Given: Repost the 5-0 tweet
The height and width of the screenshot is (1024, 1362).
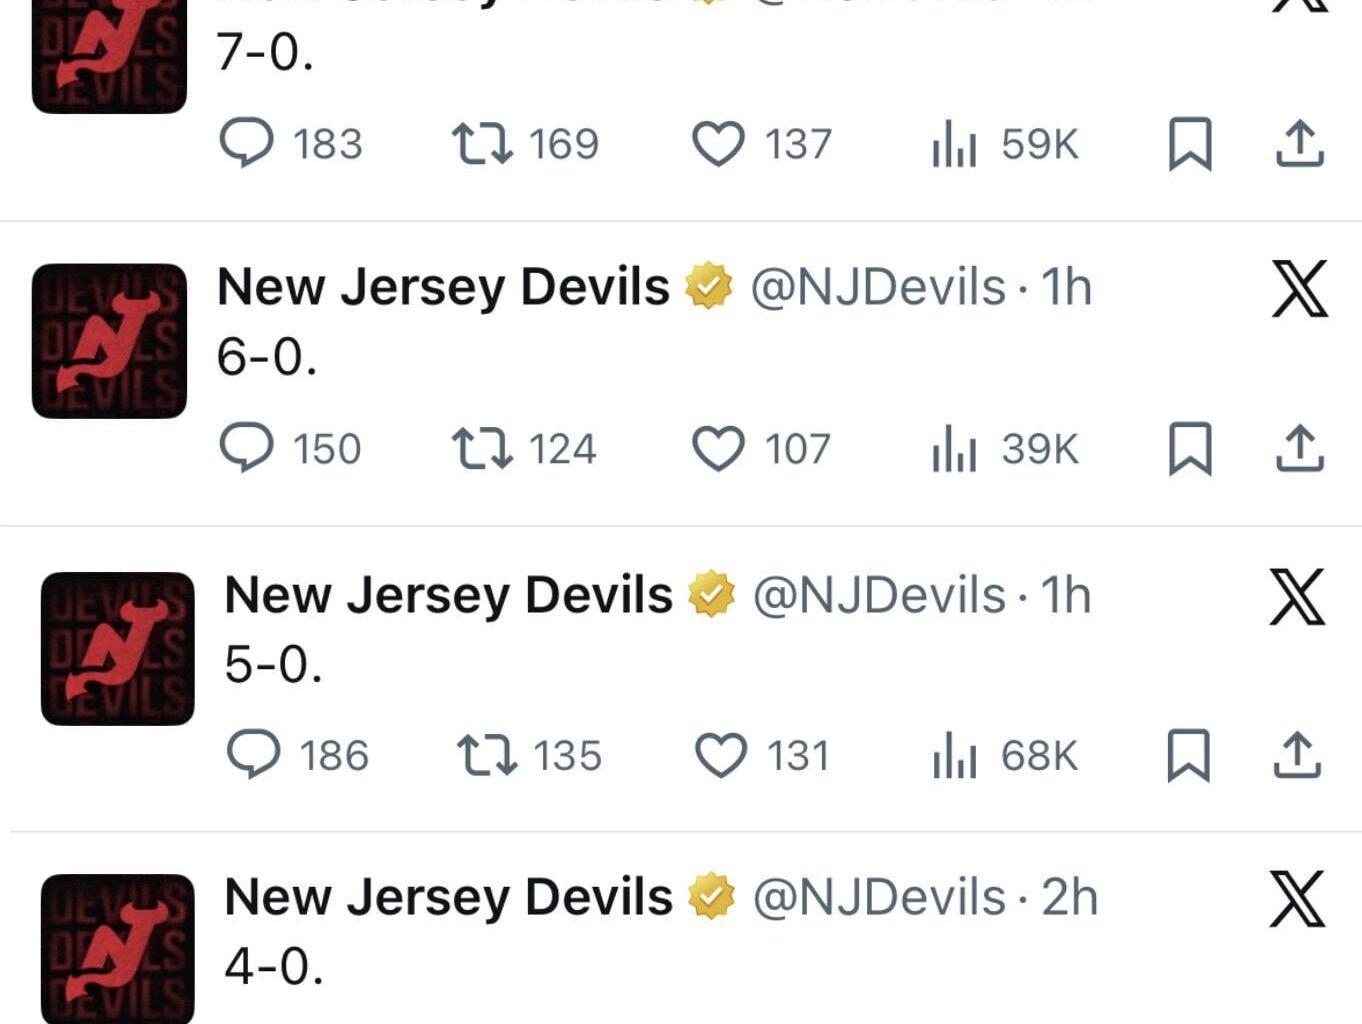Looking at the screenshot, I should pyautogui.click(x=486, y=755).
